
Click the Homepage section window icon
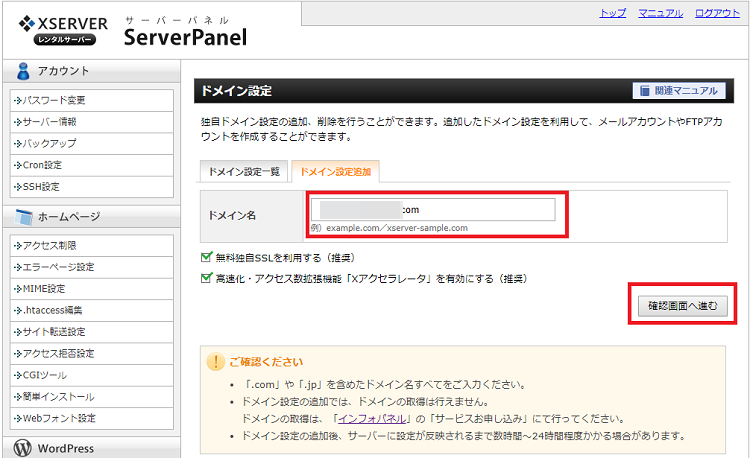[x=23, y=217]
